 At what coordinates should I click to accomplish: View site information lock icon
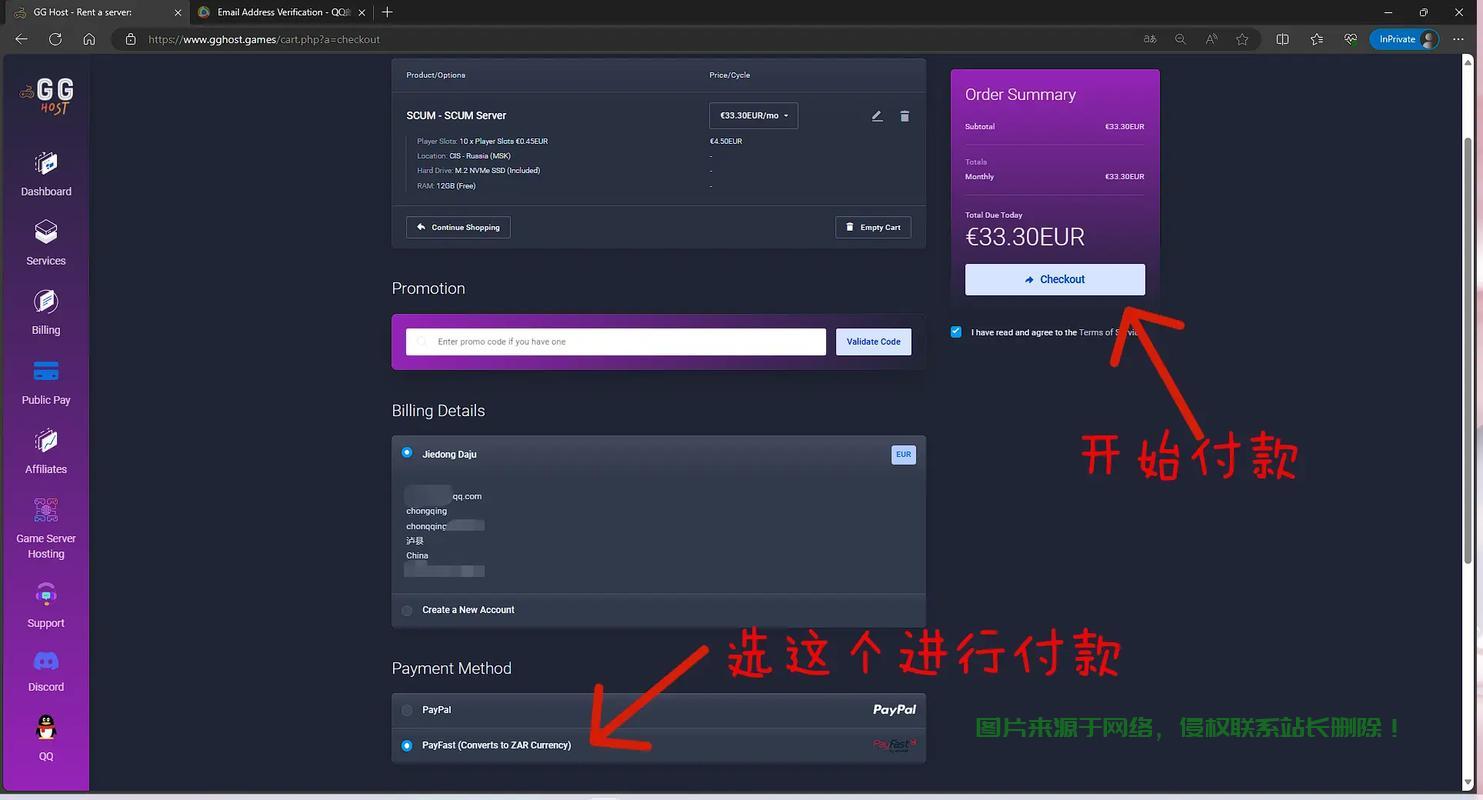[130, 39]
